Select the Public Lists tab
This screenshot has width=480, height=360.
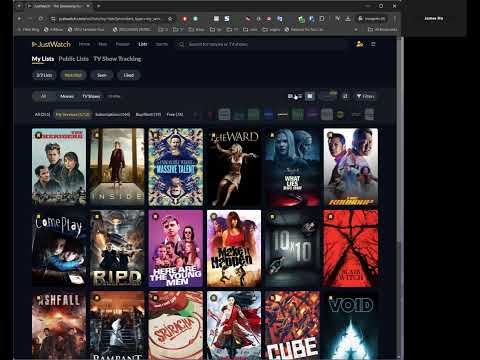[73, 59]
